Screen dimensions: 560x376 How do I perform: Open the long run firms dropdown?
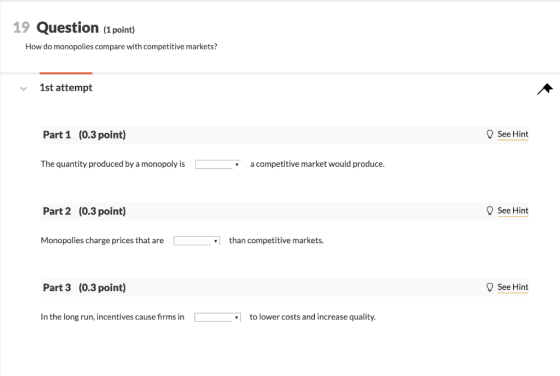tap(218, 317)
